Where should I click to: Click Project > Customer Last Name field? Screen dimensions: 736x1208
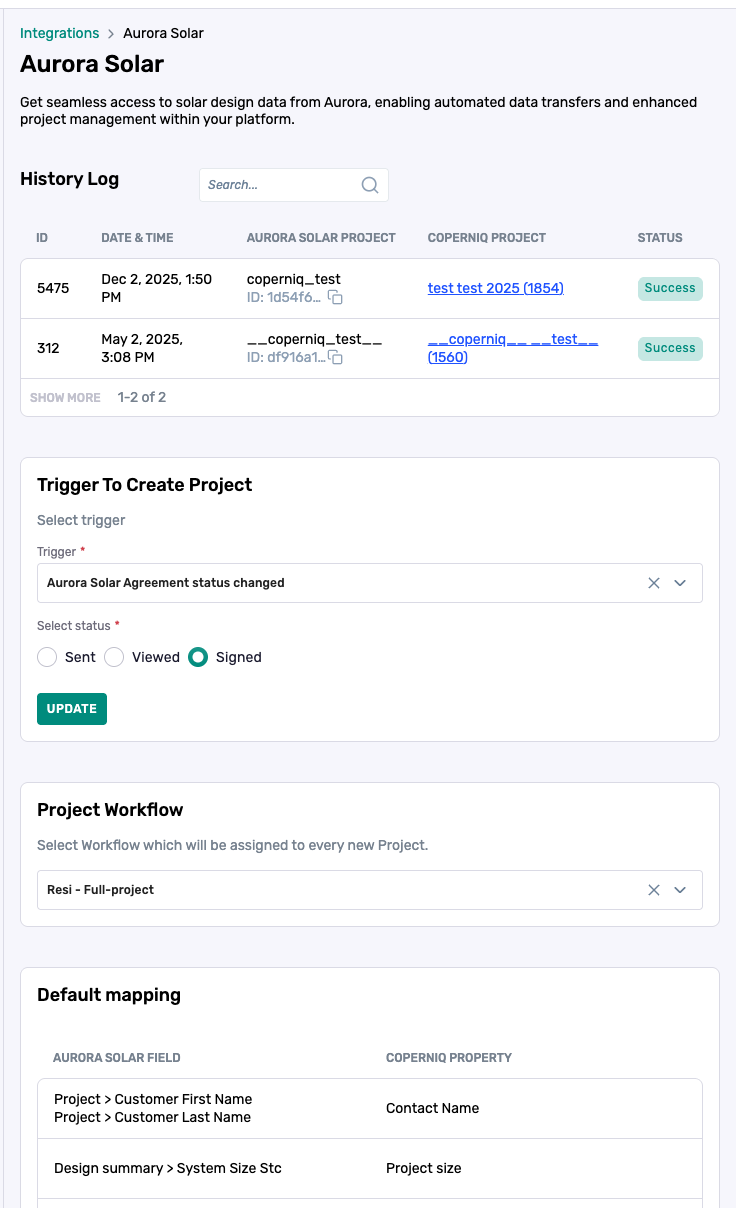(152, 1117)
